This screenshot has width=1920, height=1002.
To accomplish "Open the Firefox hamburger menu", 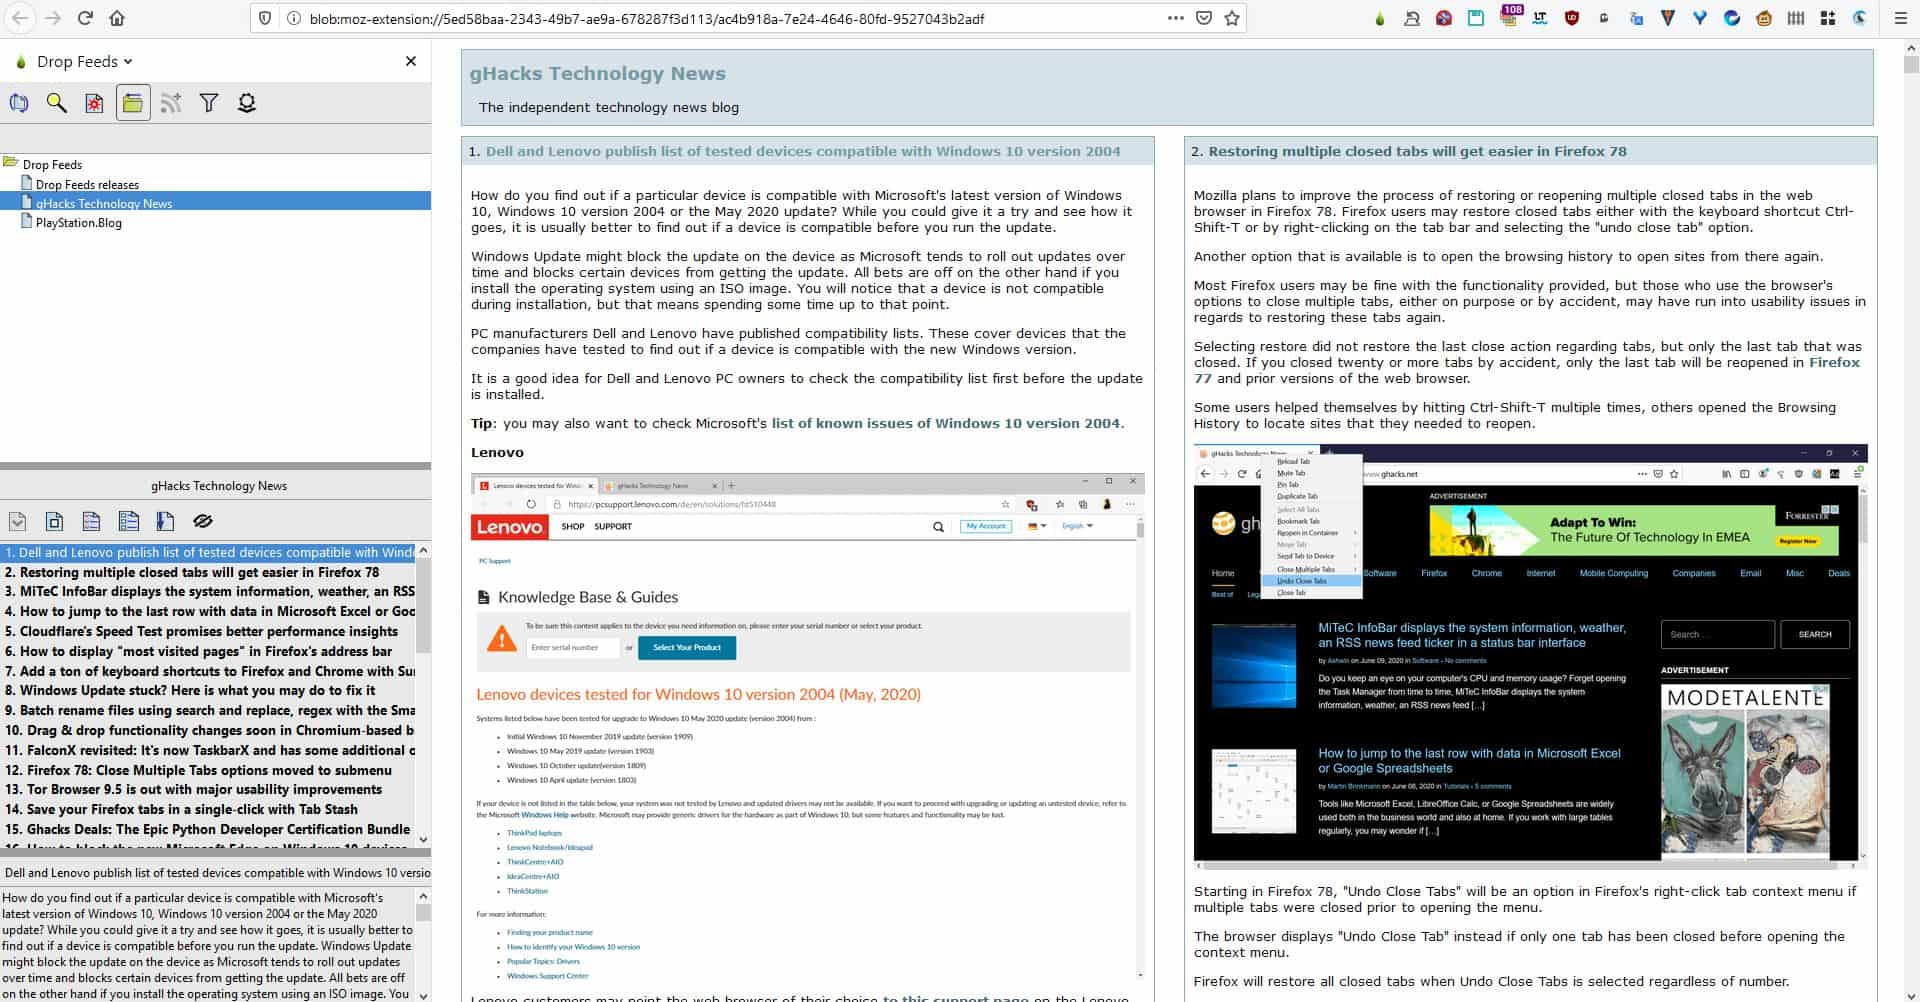I will [x=1901, y=18].
